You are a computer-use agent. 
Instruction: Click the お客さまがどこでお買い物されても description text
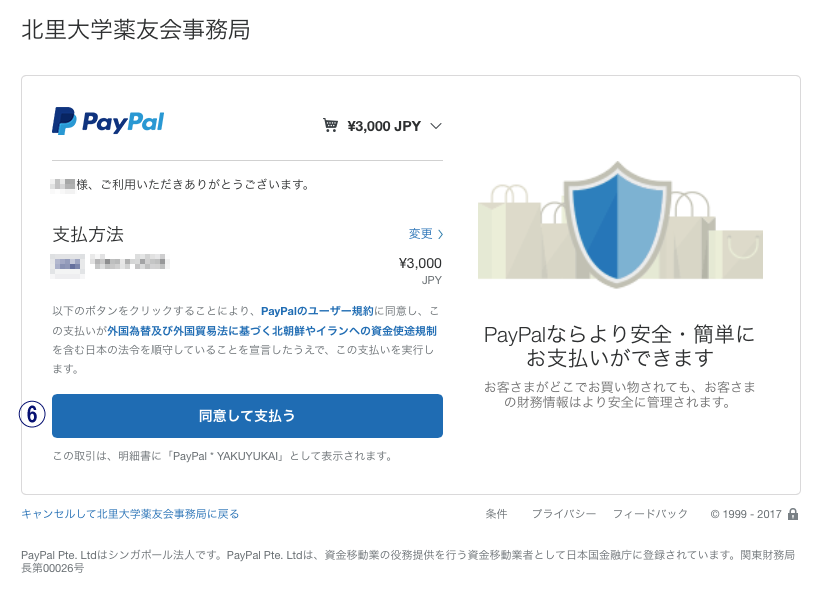click(x=619, y=395)
